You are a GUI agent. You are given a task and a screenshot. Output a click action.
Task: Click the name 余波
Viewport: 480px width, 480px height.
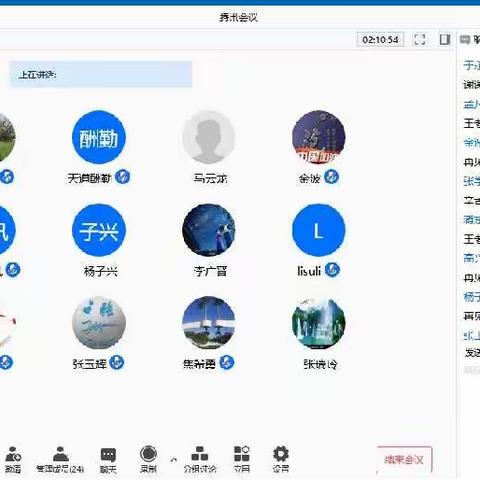coord(310,179)
